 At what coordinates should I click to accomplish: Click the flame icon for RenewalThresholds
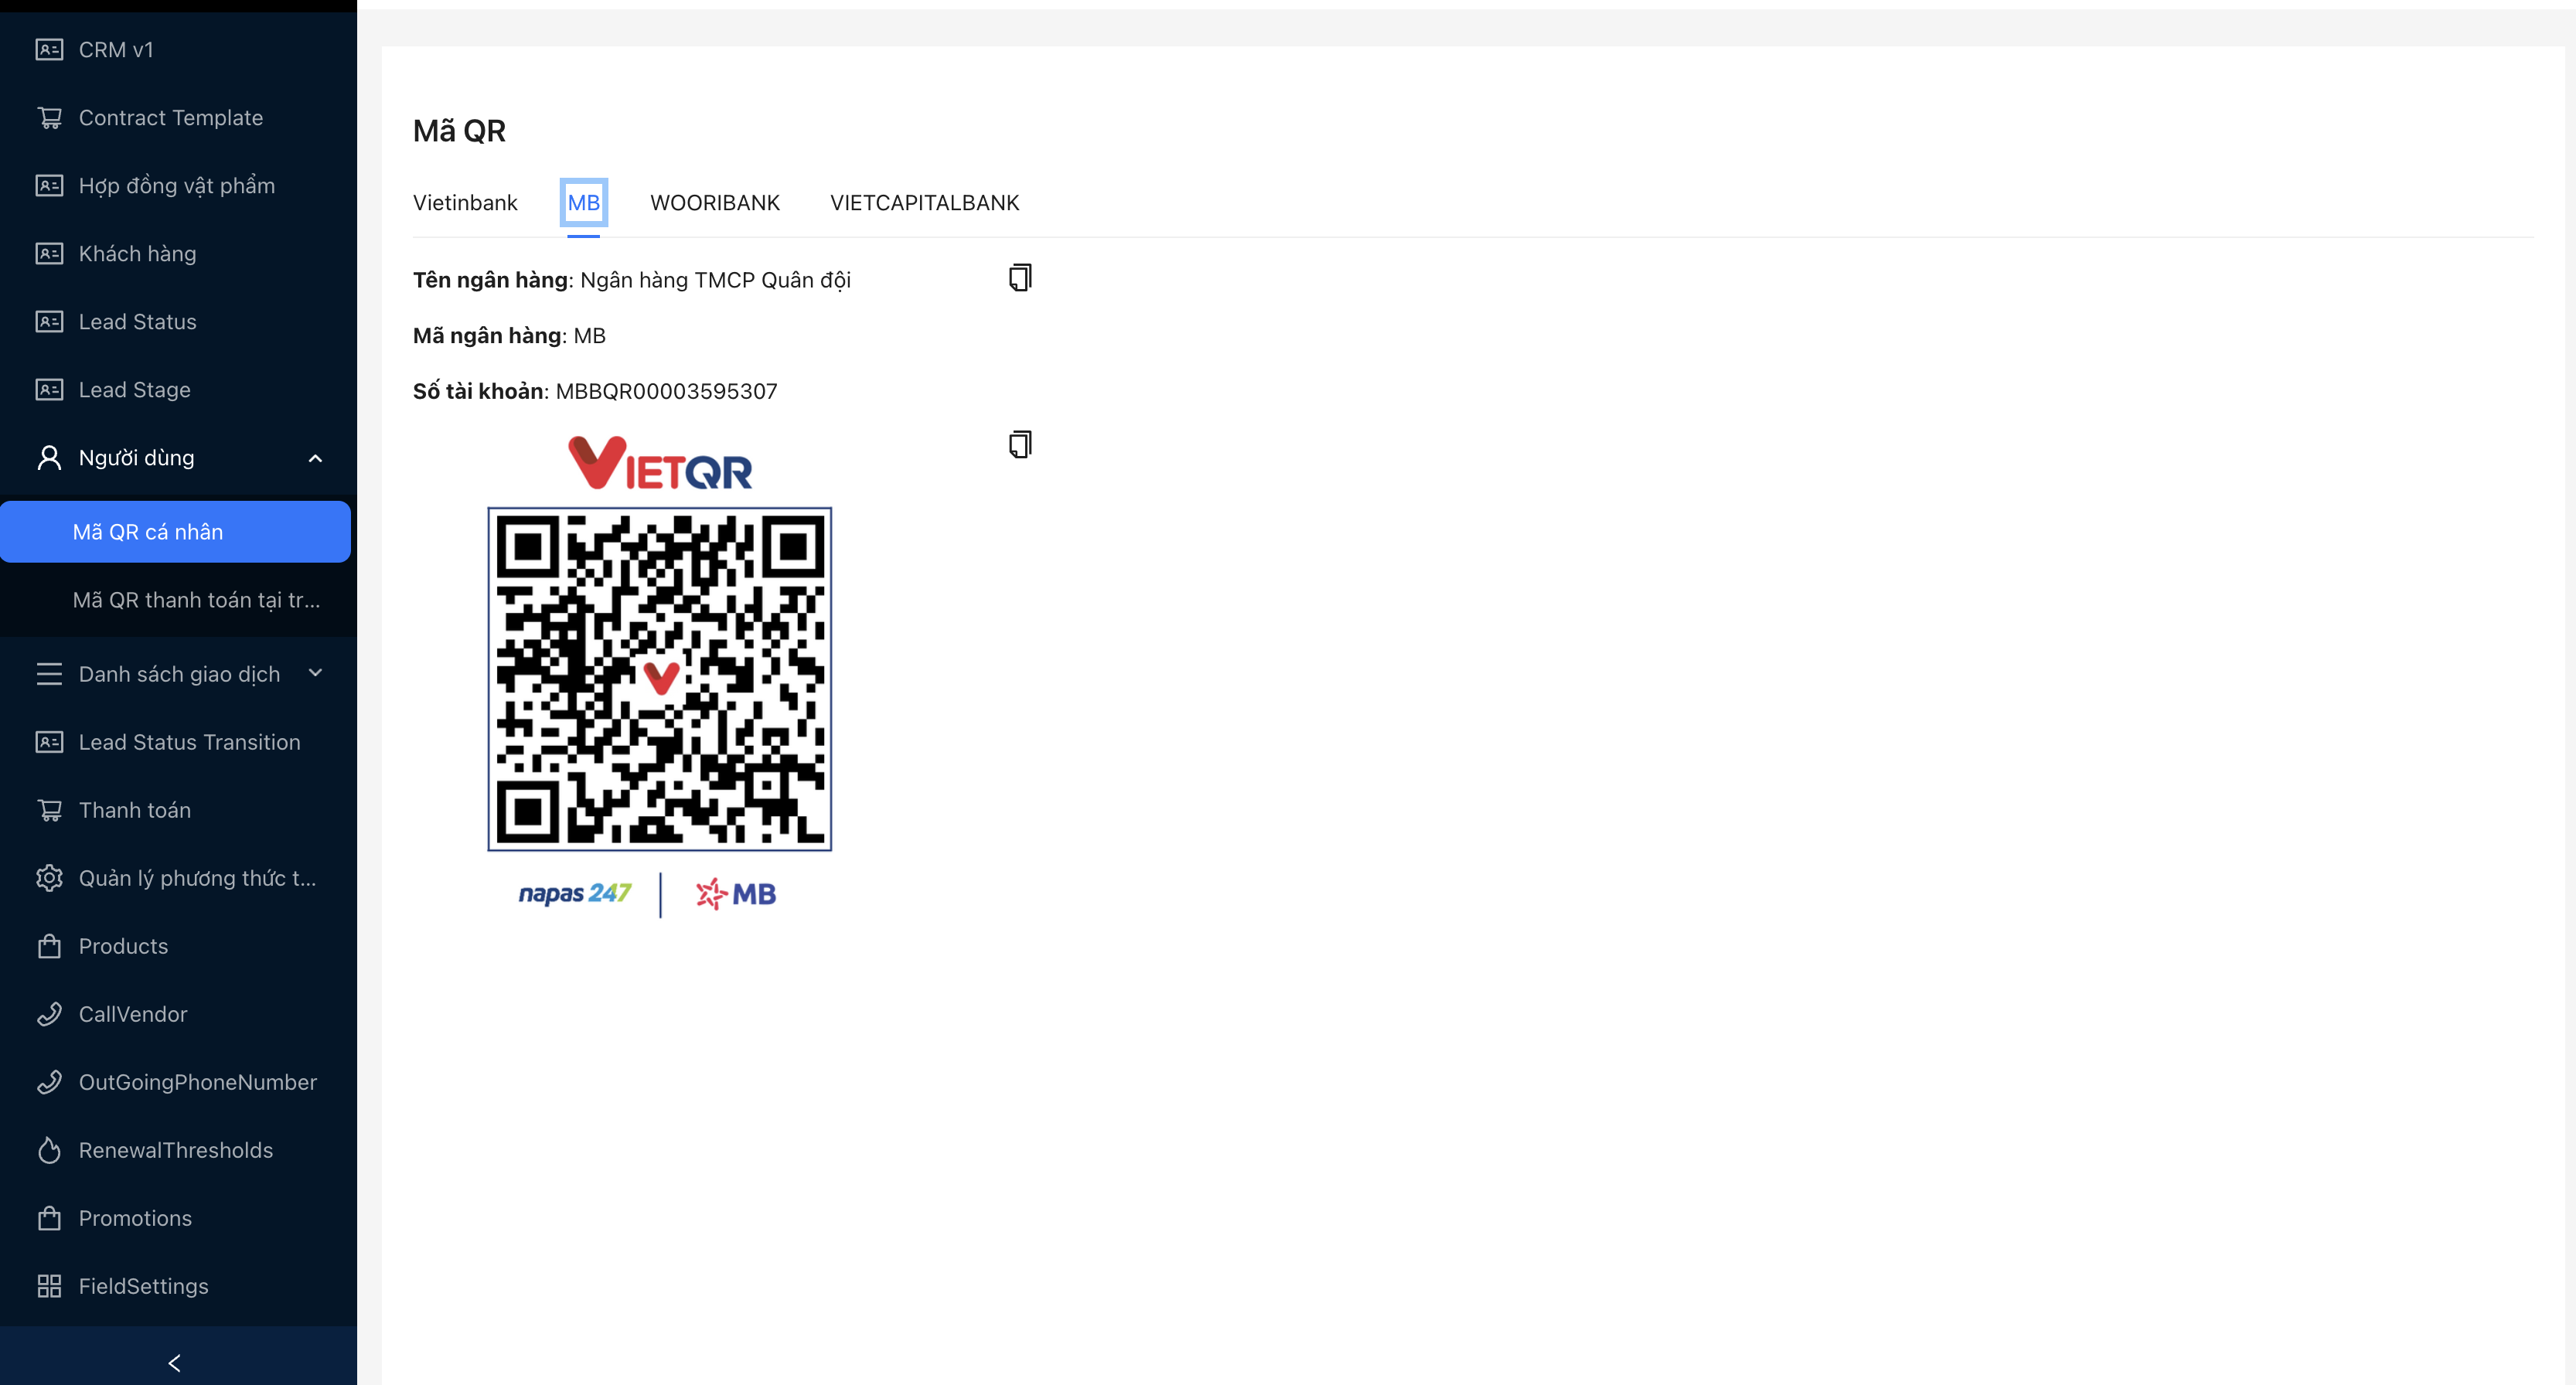49,1150
